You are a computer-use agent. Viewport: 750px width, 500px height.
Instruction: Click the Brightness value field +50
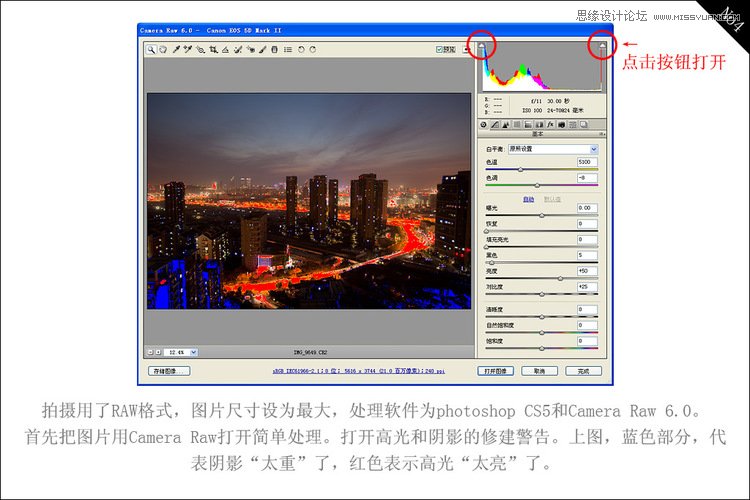click(587, 271)
